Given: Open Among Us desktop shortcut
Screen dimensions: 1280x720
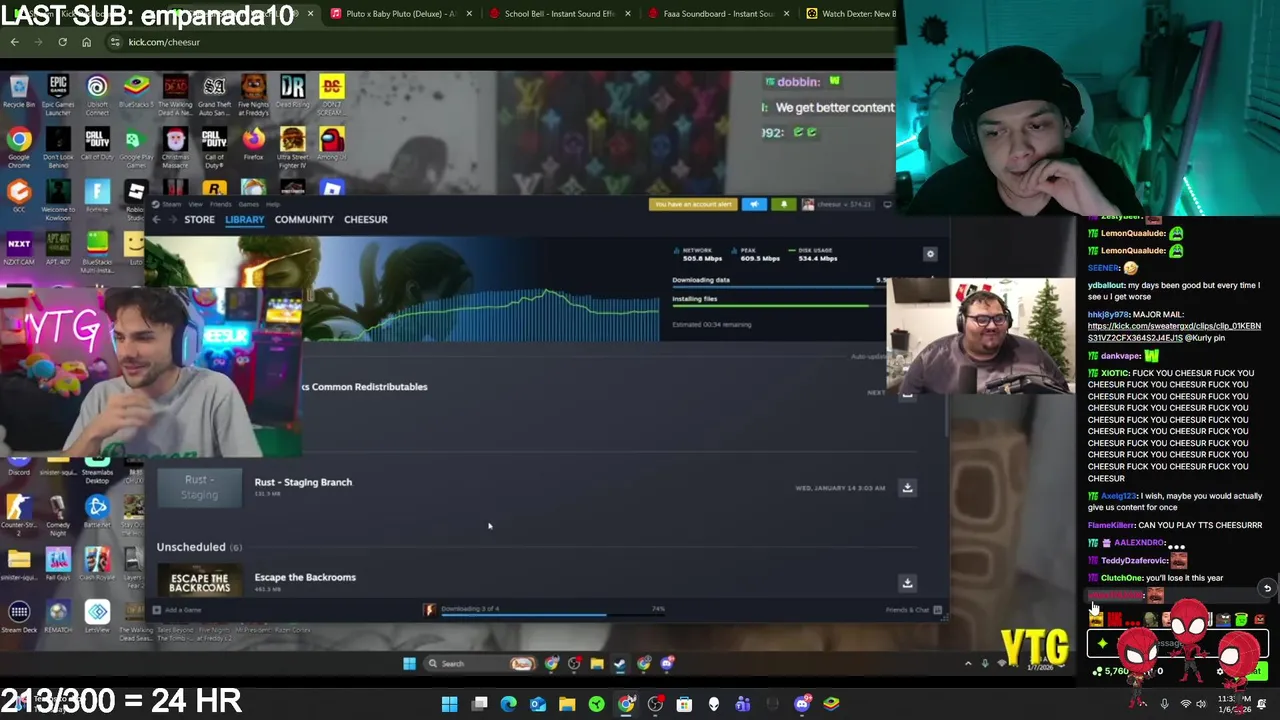Looking at the screenshot, I should click(x=331, y=142).
